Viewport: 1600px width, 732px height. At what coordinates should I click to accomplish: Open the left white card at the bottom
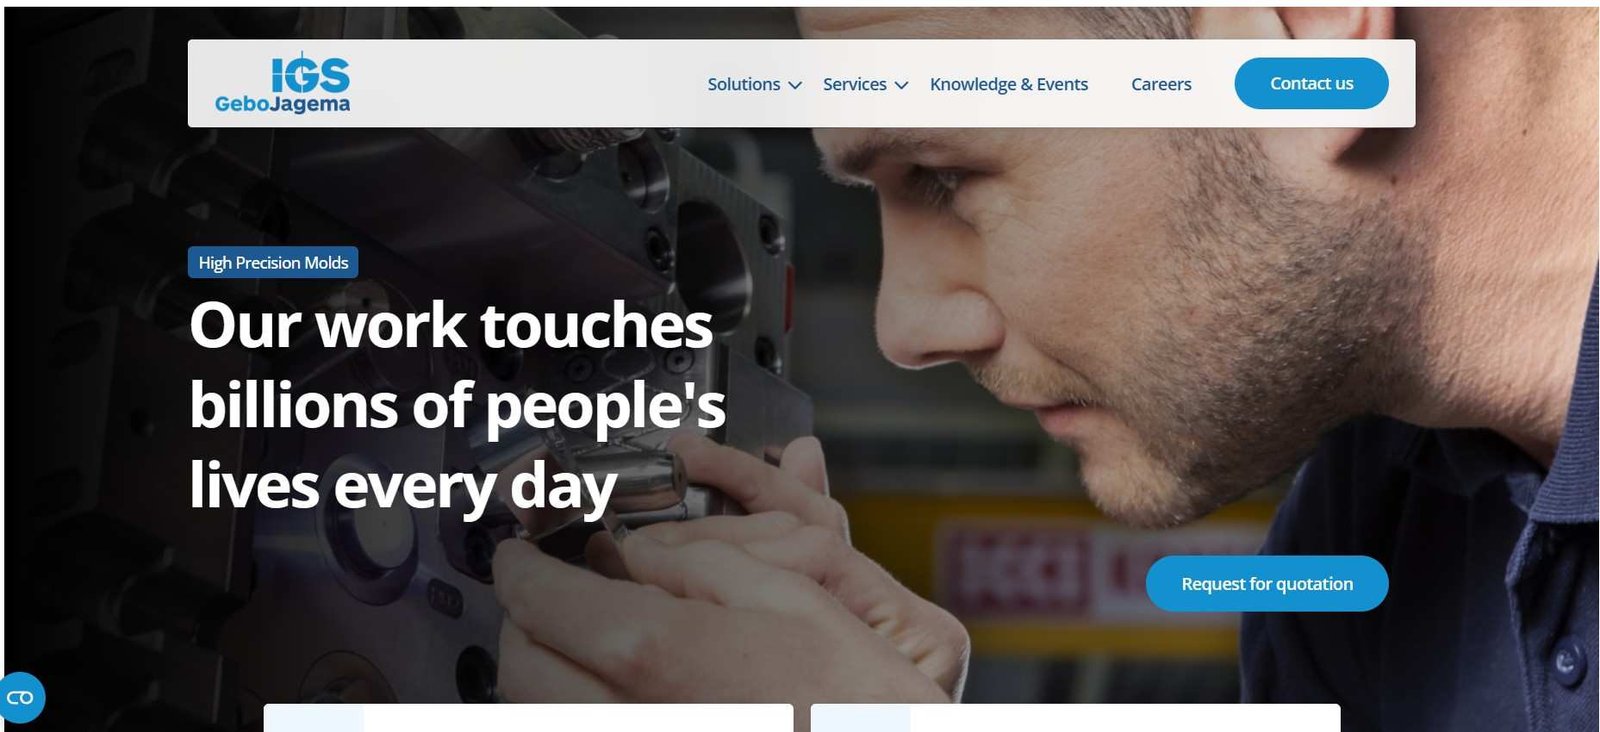tap(528, 718)
